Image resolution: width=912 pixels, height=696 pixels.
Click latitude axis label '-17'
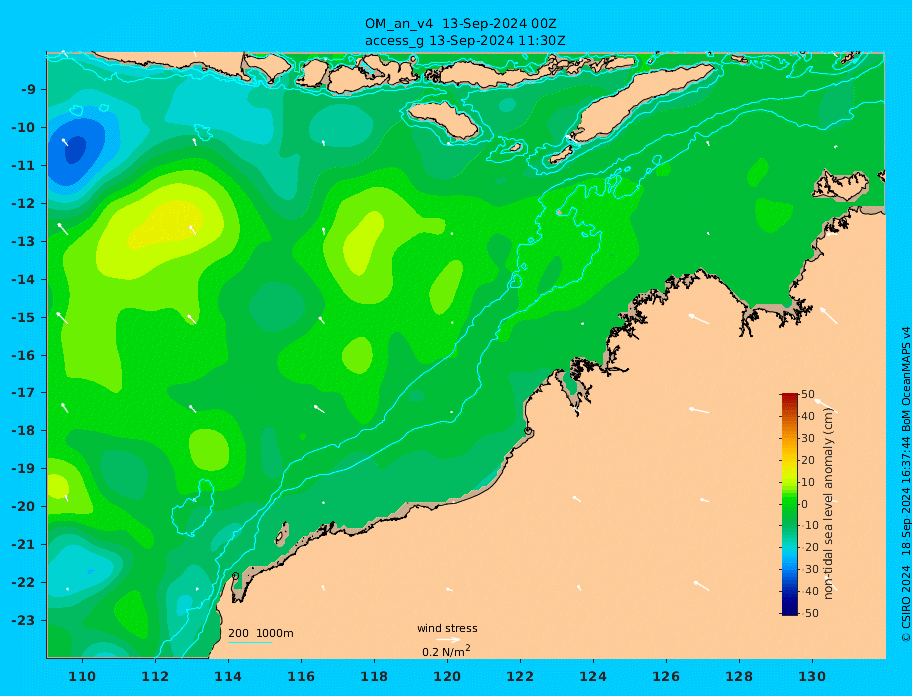23,392
